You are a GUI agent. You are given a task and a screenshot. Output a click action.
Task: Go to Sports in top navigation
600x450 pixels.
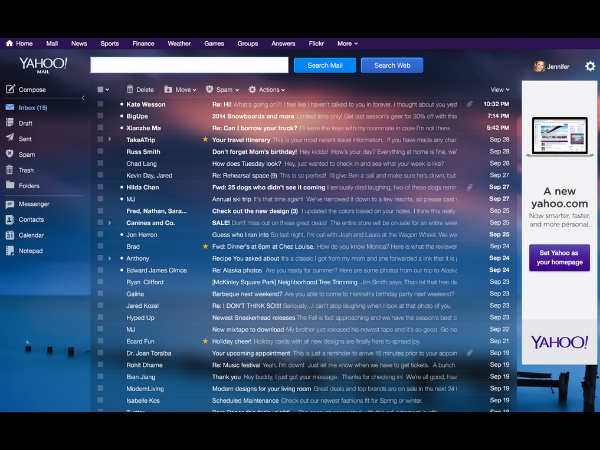(x=110, y=44)
